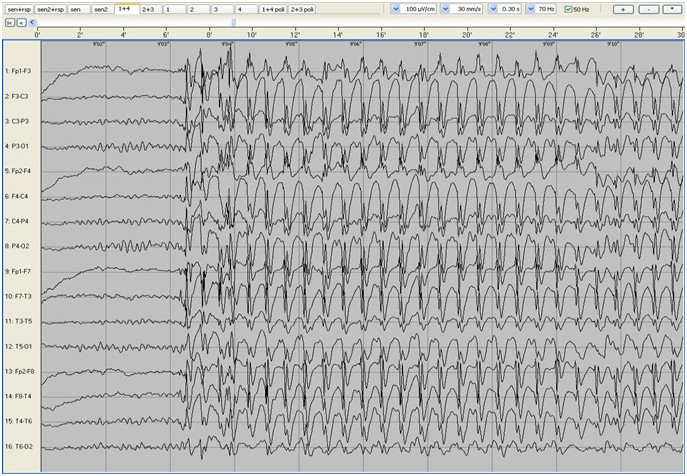Select the 1+4 montage tab
687x476 pixels.
tap(127, 8)
